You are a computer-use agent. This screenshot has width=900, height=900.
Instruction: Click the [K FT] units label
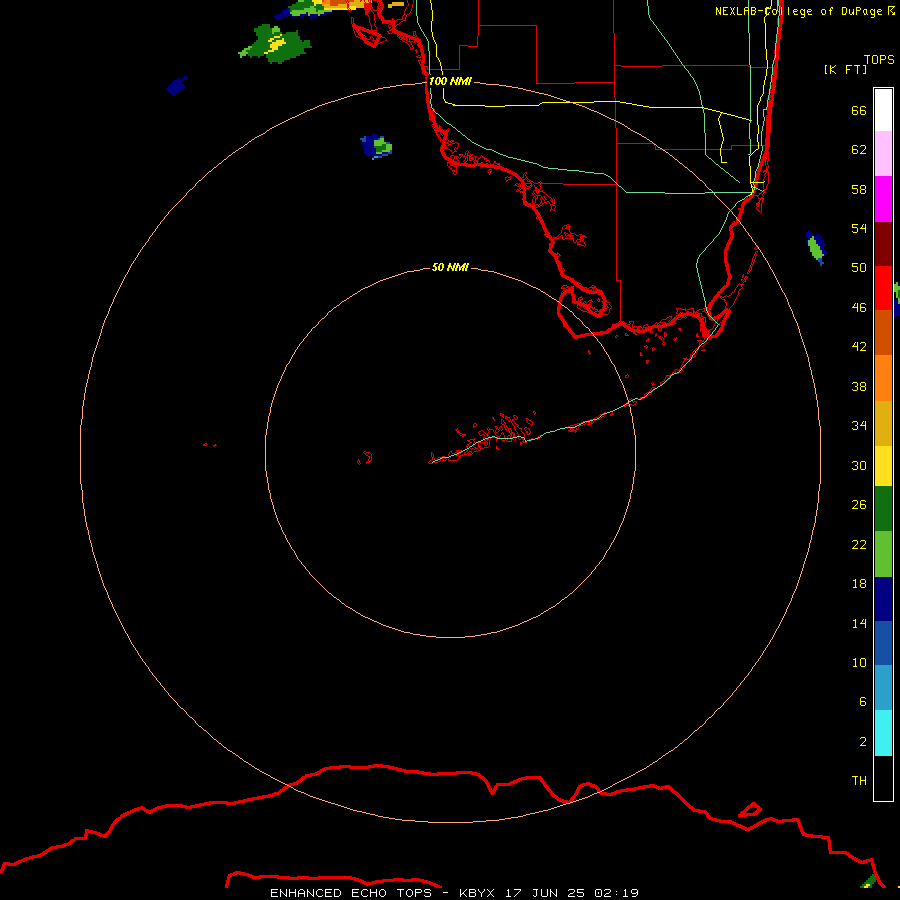coord(845,69)
